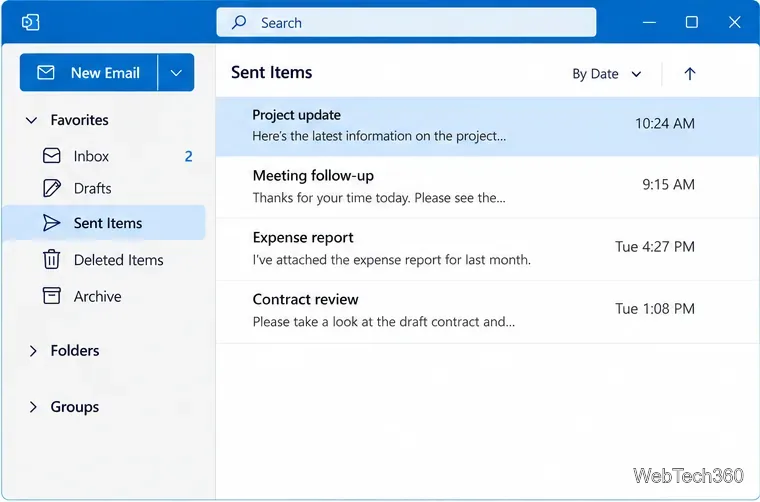The height and width of the screenshot is (502, 760).
Task: Open the Drafts folder label
Action: [93, 188]
